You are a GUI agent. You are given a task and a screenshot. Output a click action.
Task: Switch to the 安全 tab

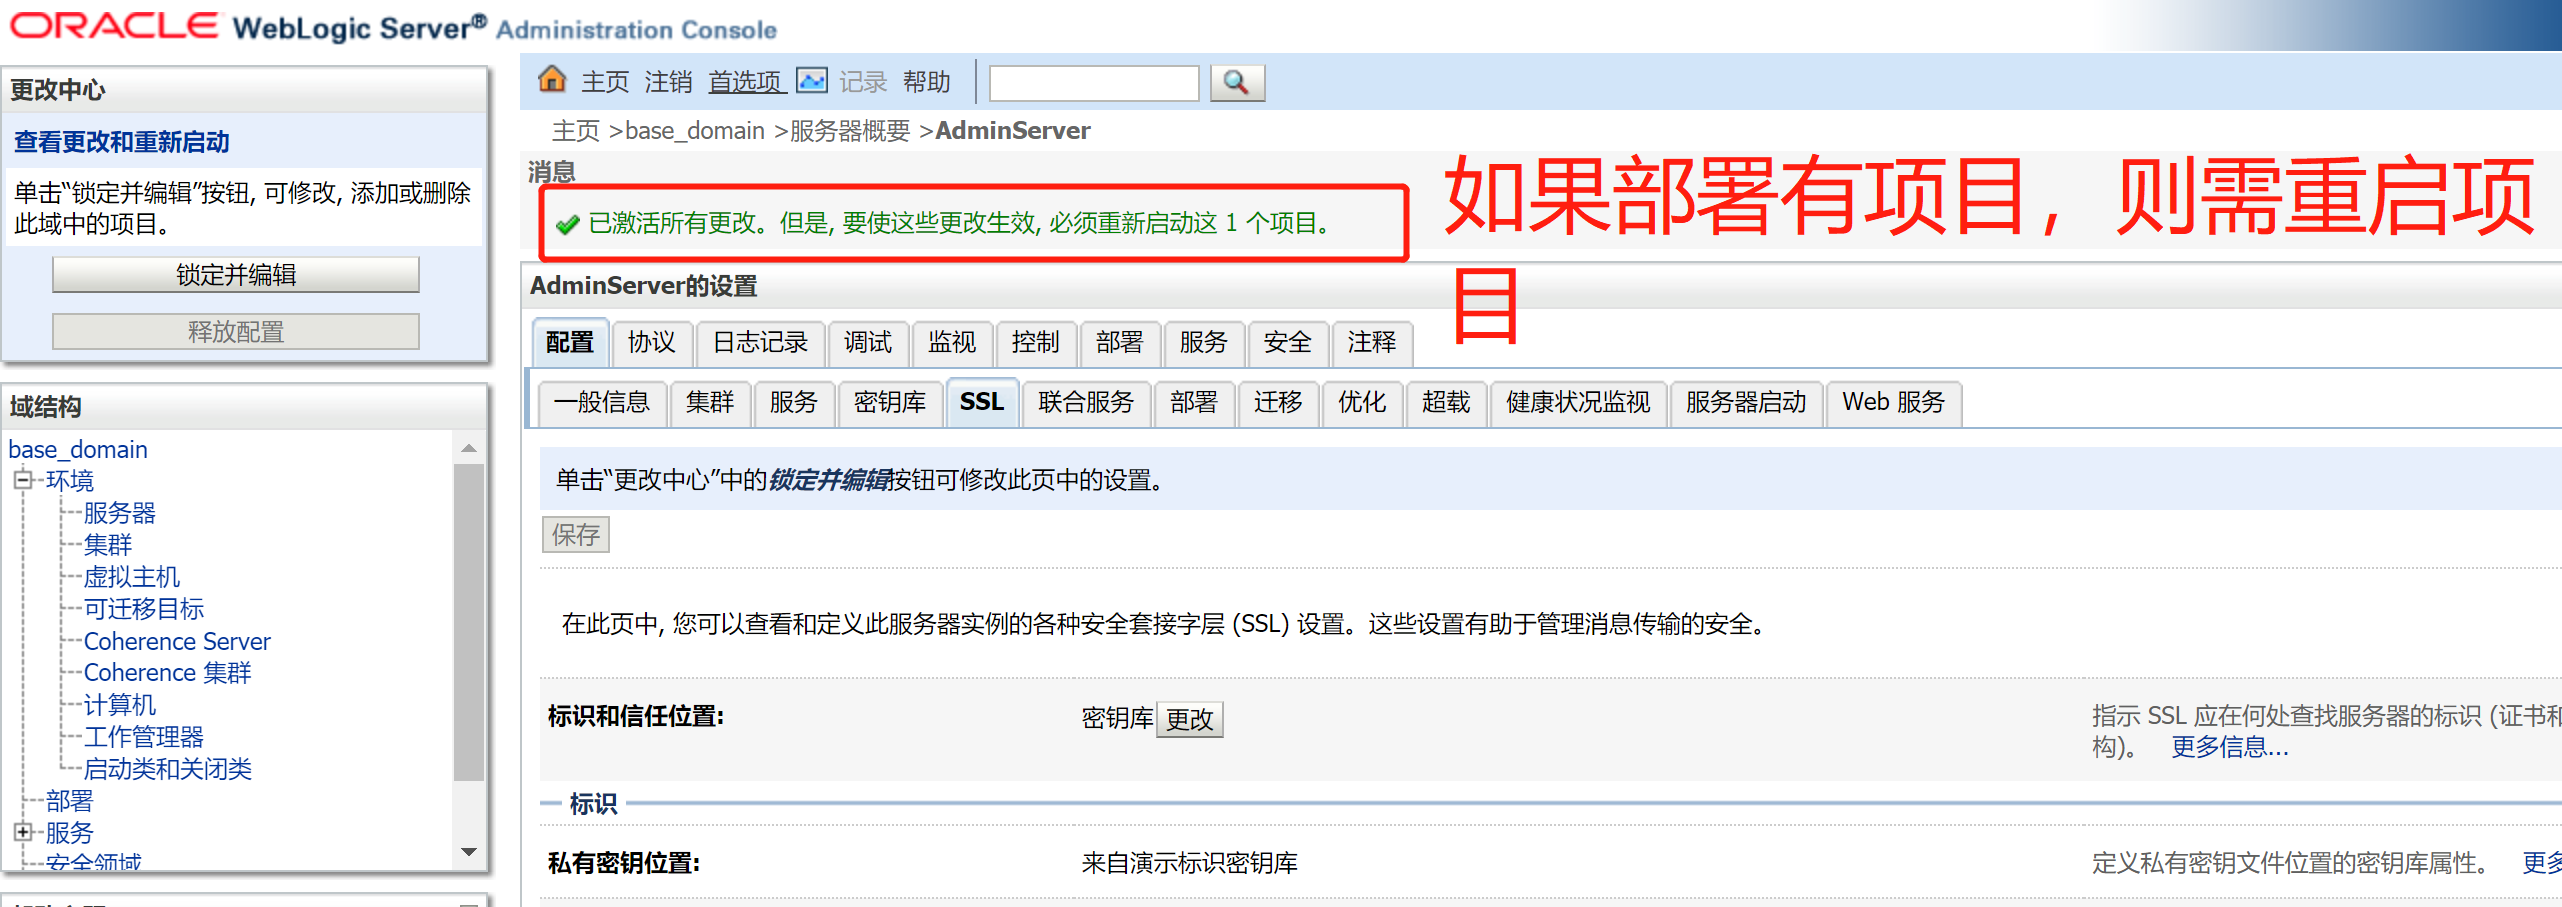[1288, 343]
